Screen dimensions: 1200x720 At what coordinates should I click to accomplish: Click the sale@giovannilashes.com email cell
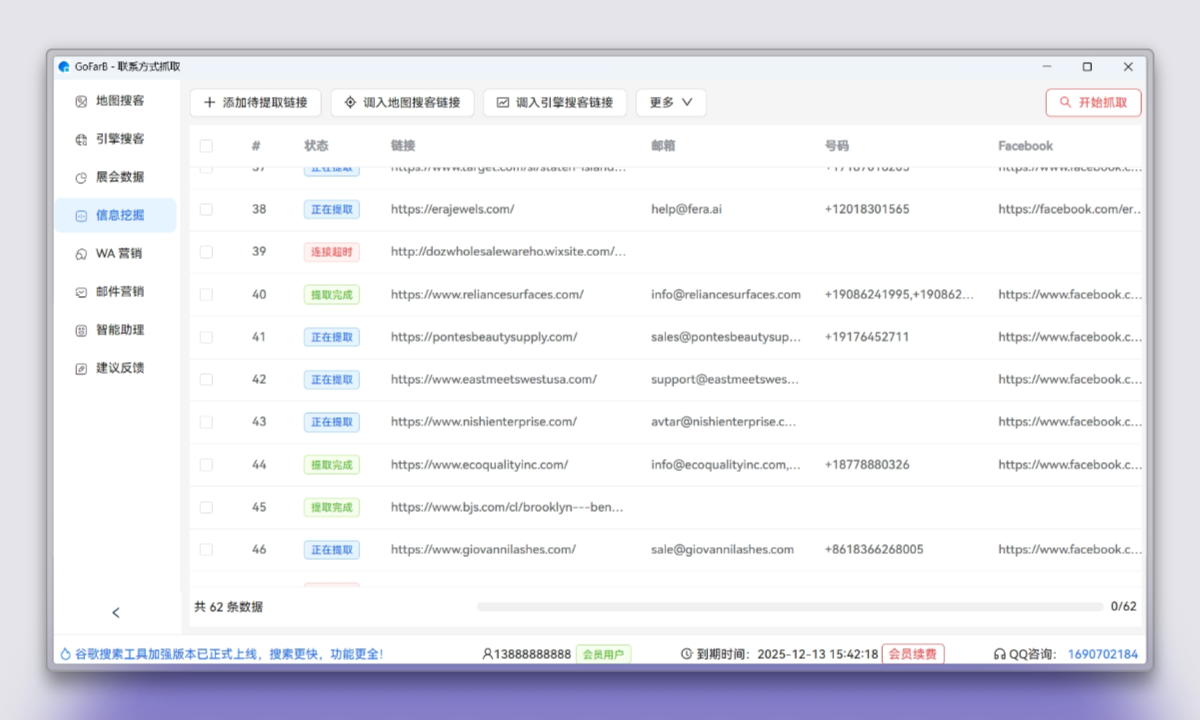coord(722,550)
